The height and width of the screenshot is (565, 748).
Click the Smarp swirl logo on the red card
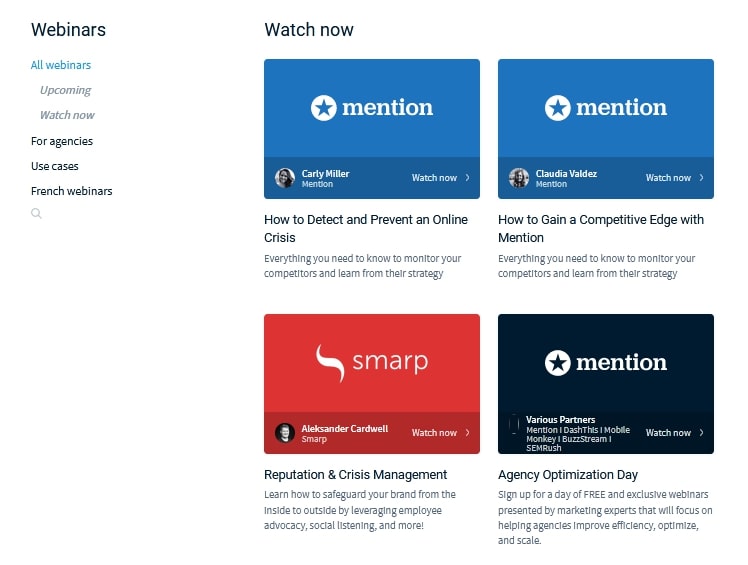click(330, 363)
